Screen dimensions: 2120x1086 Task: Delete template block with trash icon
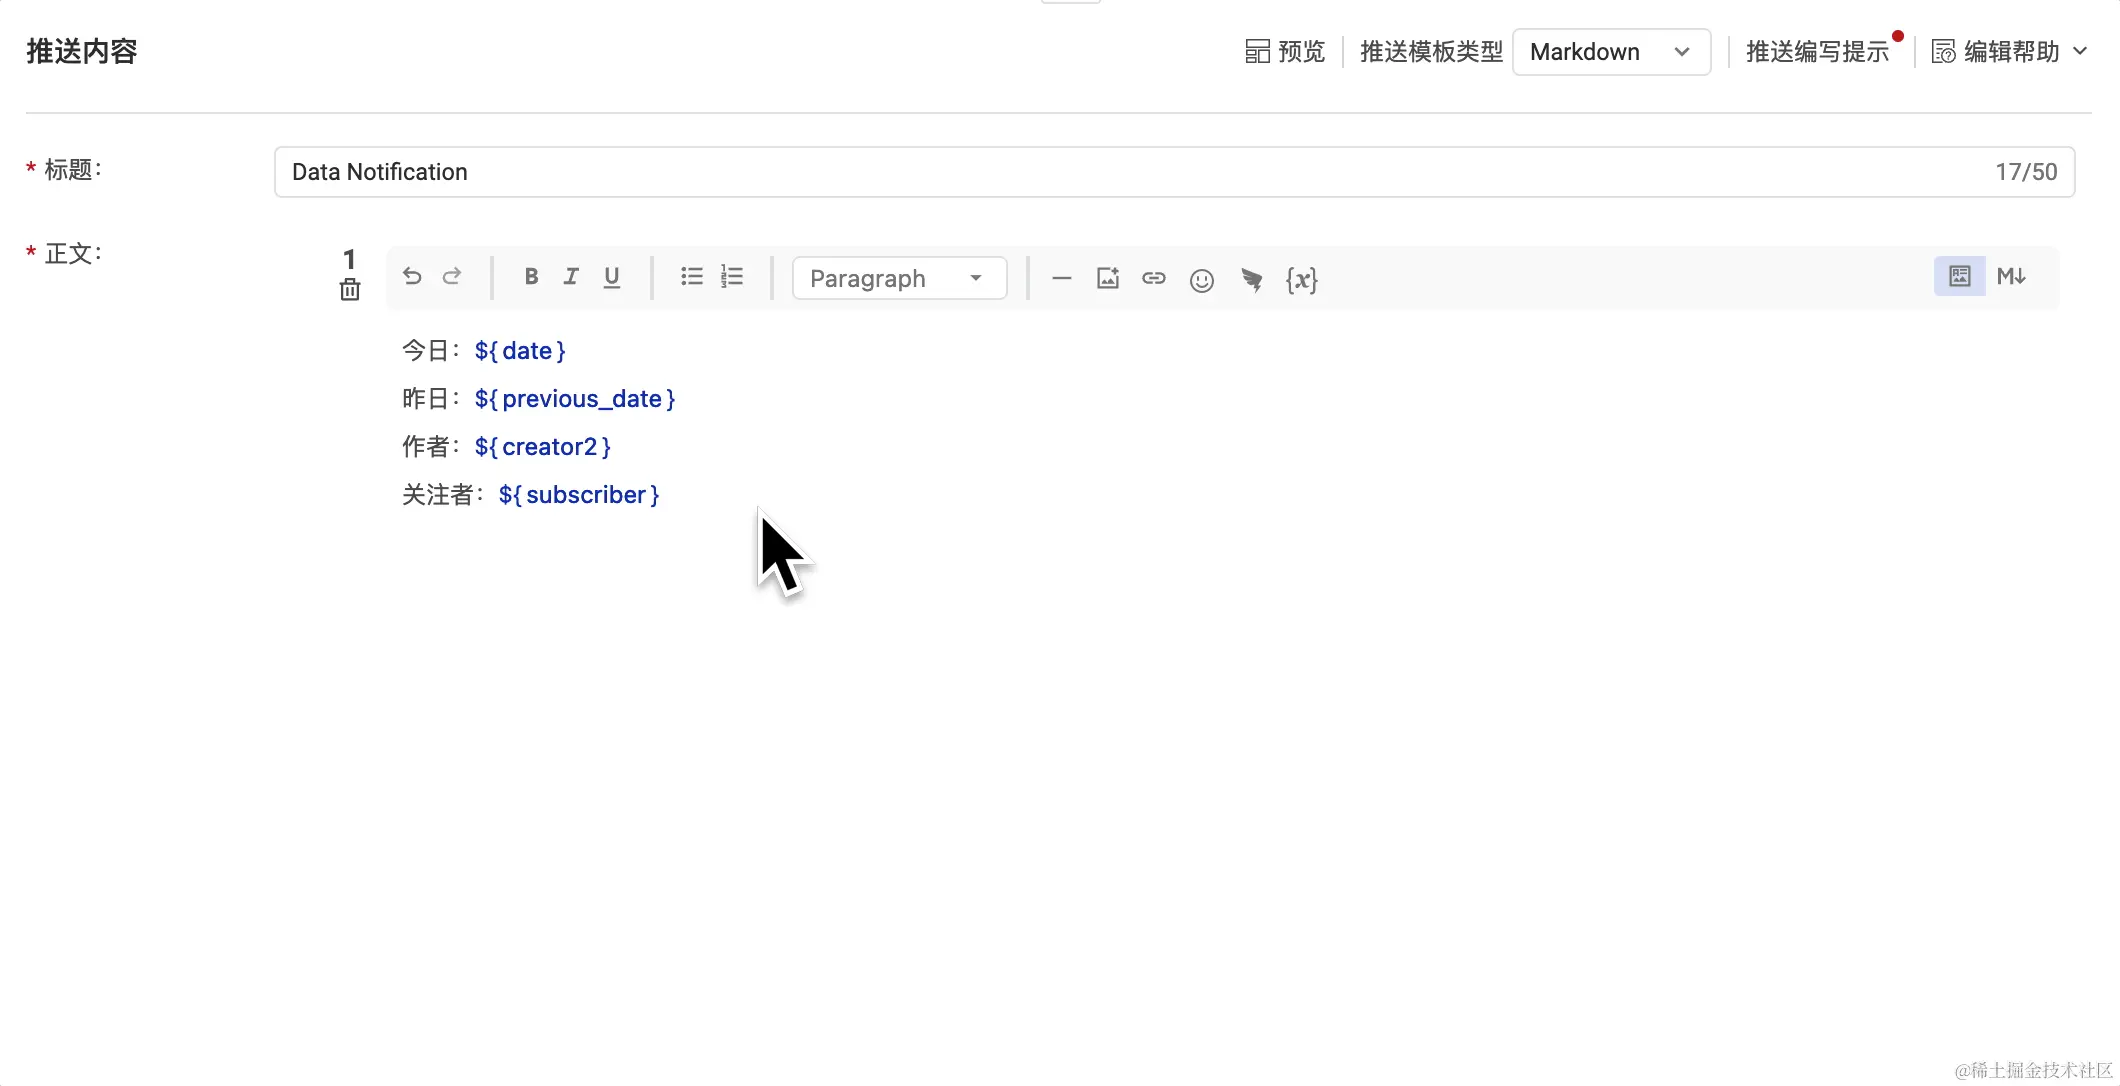(x=349, y=290)
